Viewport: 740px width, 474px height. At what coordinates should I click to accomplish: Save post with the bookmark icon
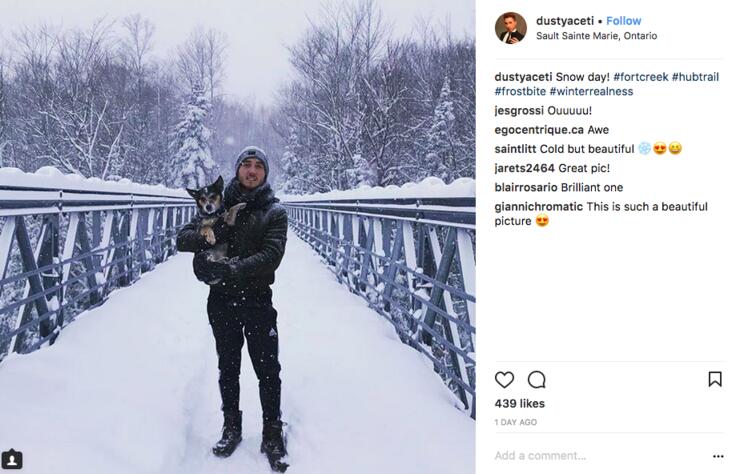click(x=715, y=379)
